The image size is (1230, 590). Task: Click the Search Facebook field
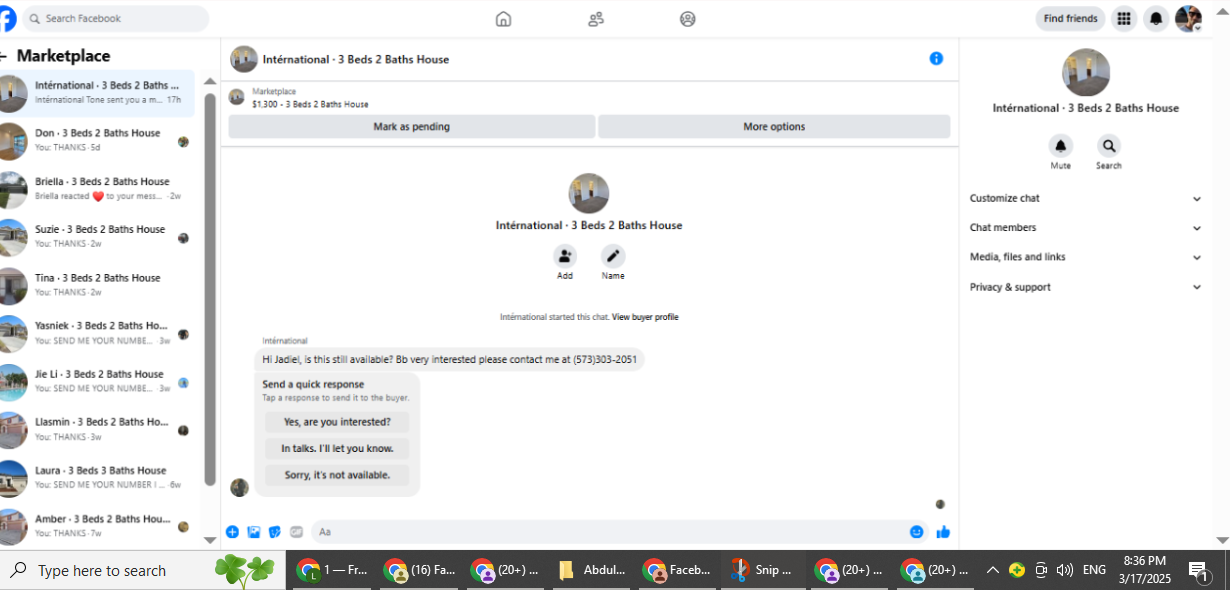coord(116,18)
